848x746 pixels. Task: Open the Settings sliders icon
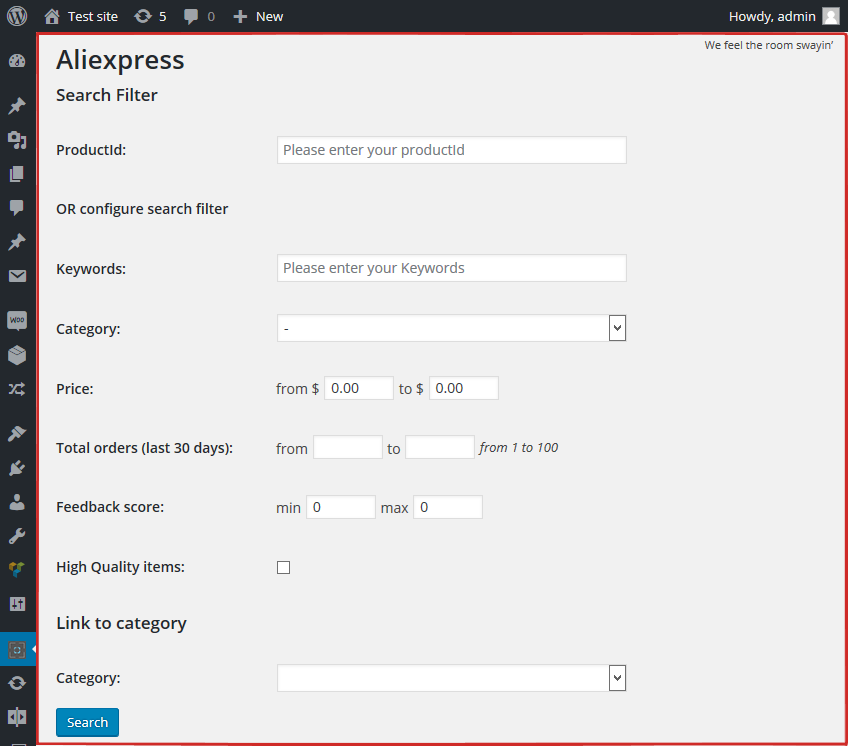tap(17, 604)
